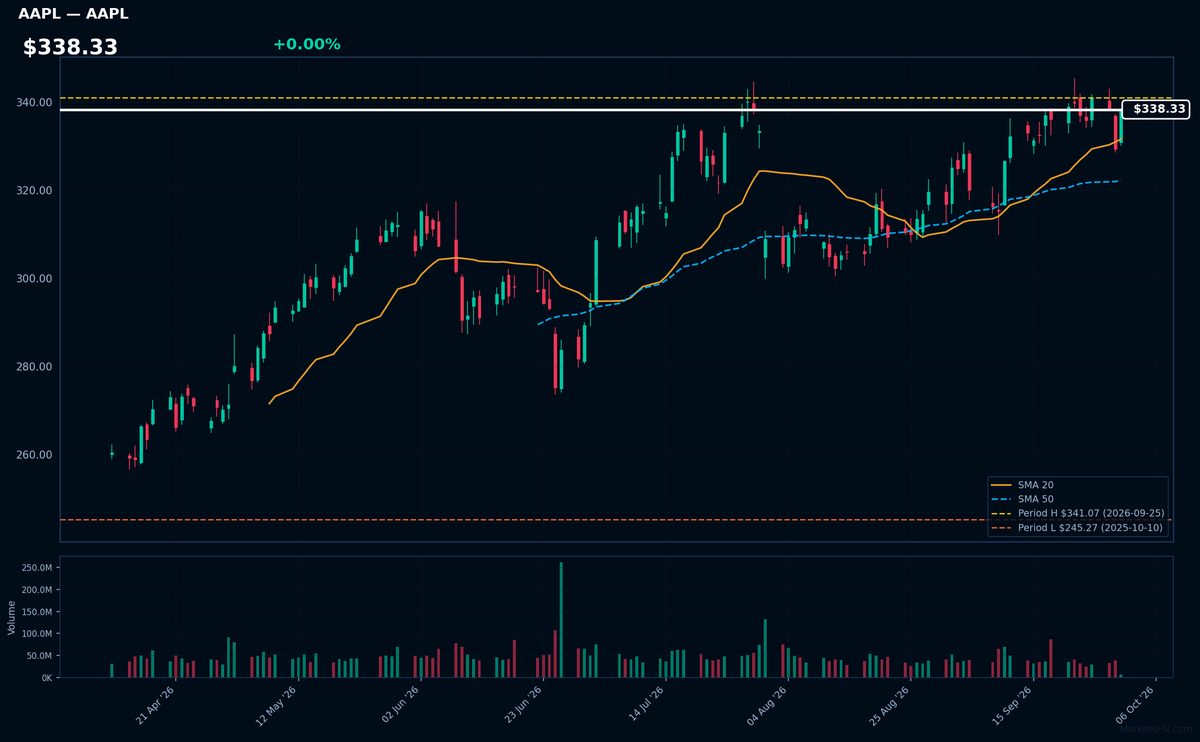1200x742 pixels.
Task: Click the +0.00% change percentage
Action: tap(306, 44)
